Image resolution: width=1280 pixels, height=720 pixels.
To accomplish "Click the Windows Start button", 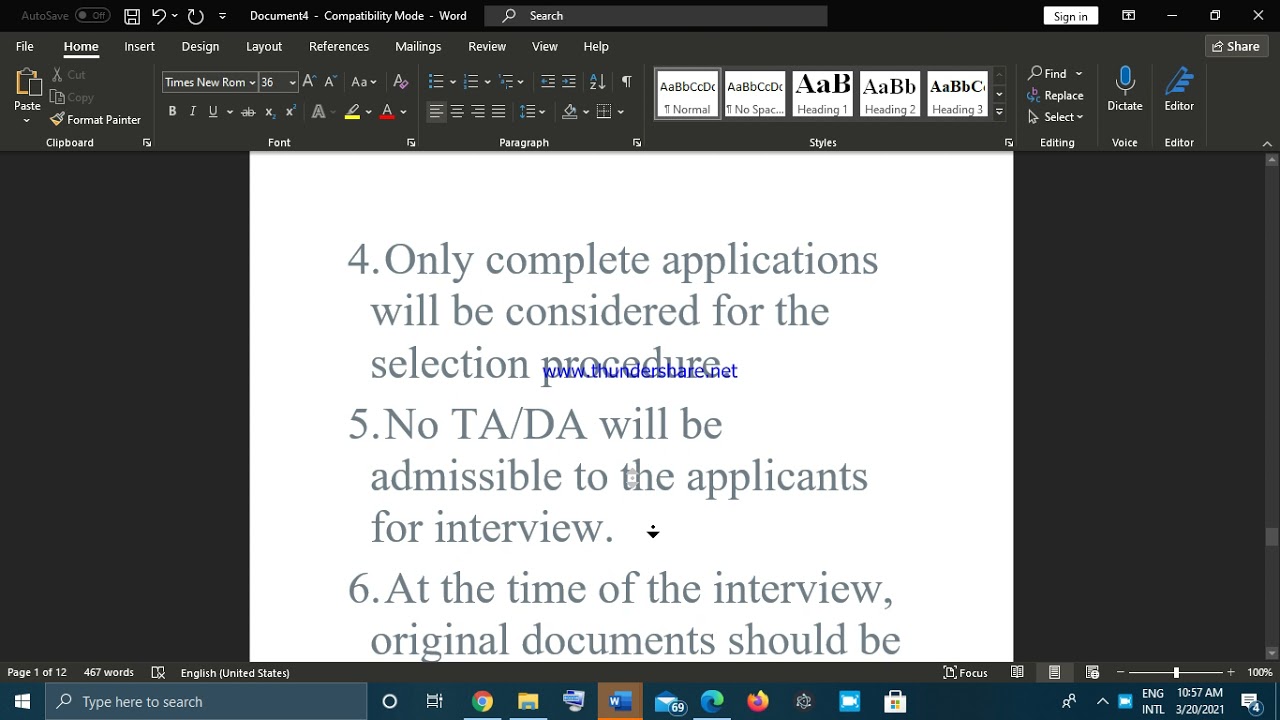I will click(x=22, y=702).
